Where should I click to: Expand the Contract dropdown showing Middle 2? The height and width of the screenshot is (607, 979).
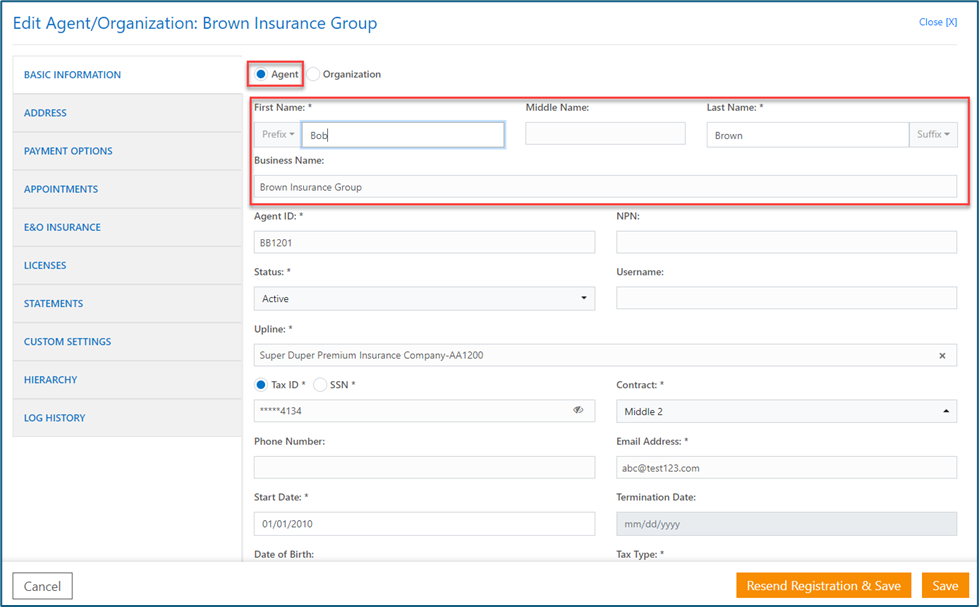(x=787, y=411)
